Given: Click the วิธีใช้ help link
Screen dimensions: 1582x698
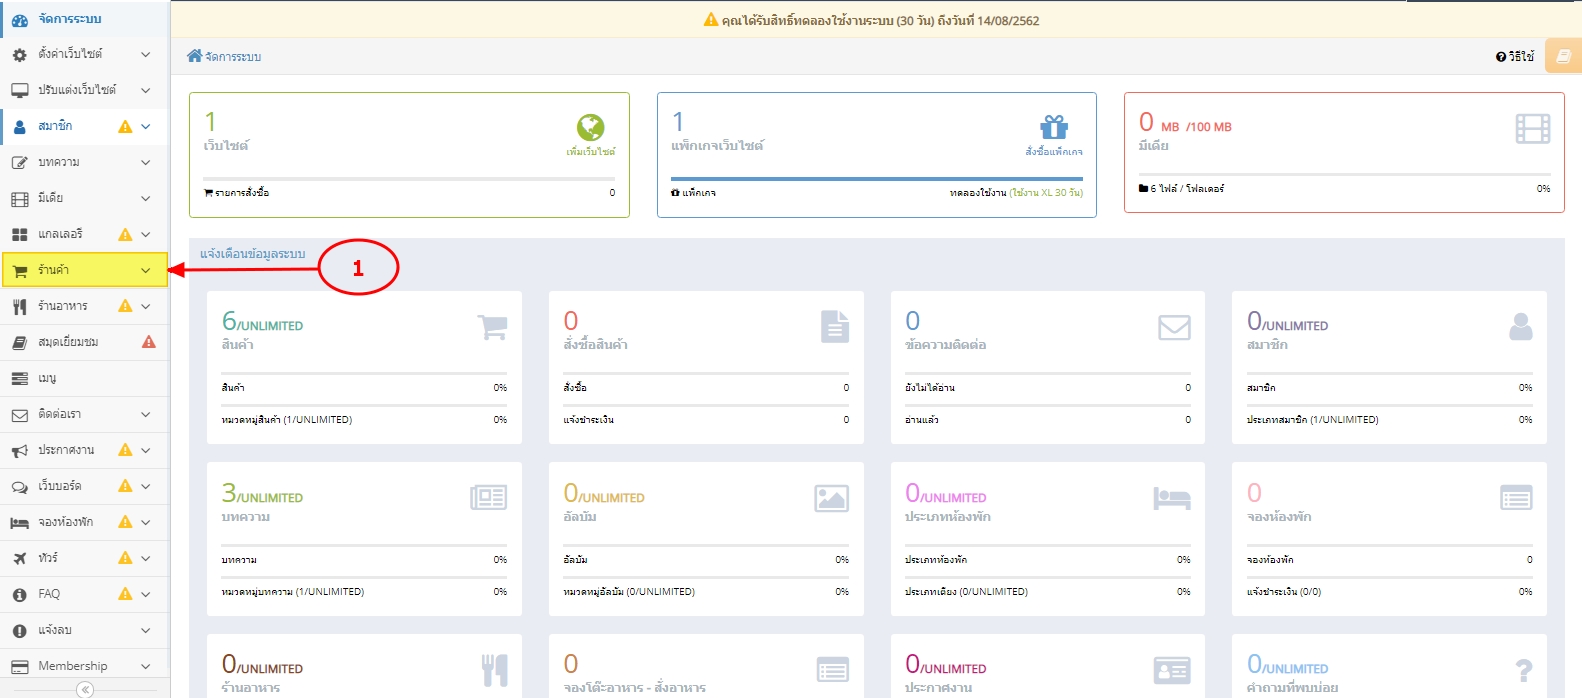Looking at the screenshot, I should [x=1515, y=57].
